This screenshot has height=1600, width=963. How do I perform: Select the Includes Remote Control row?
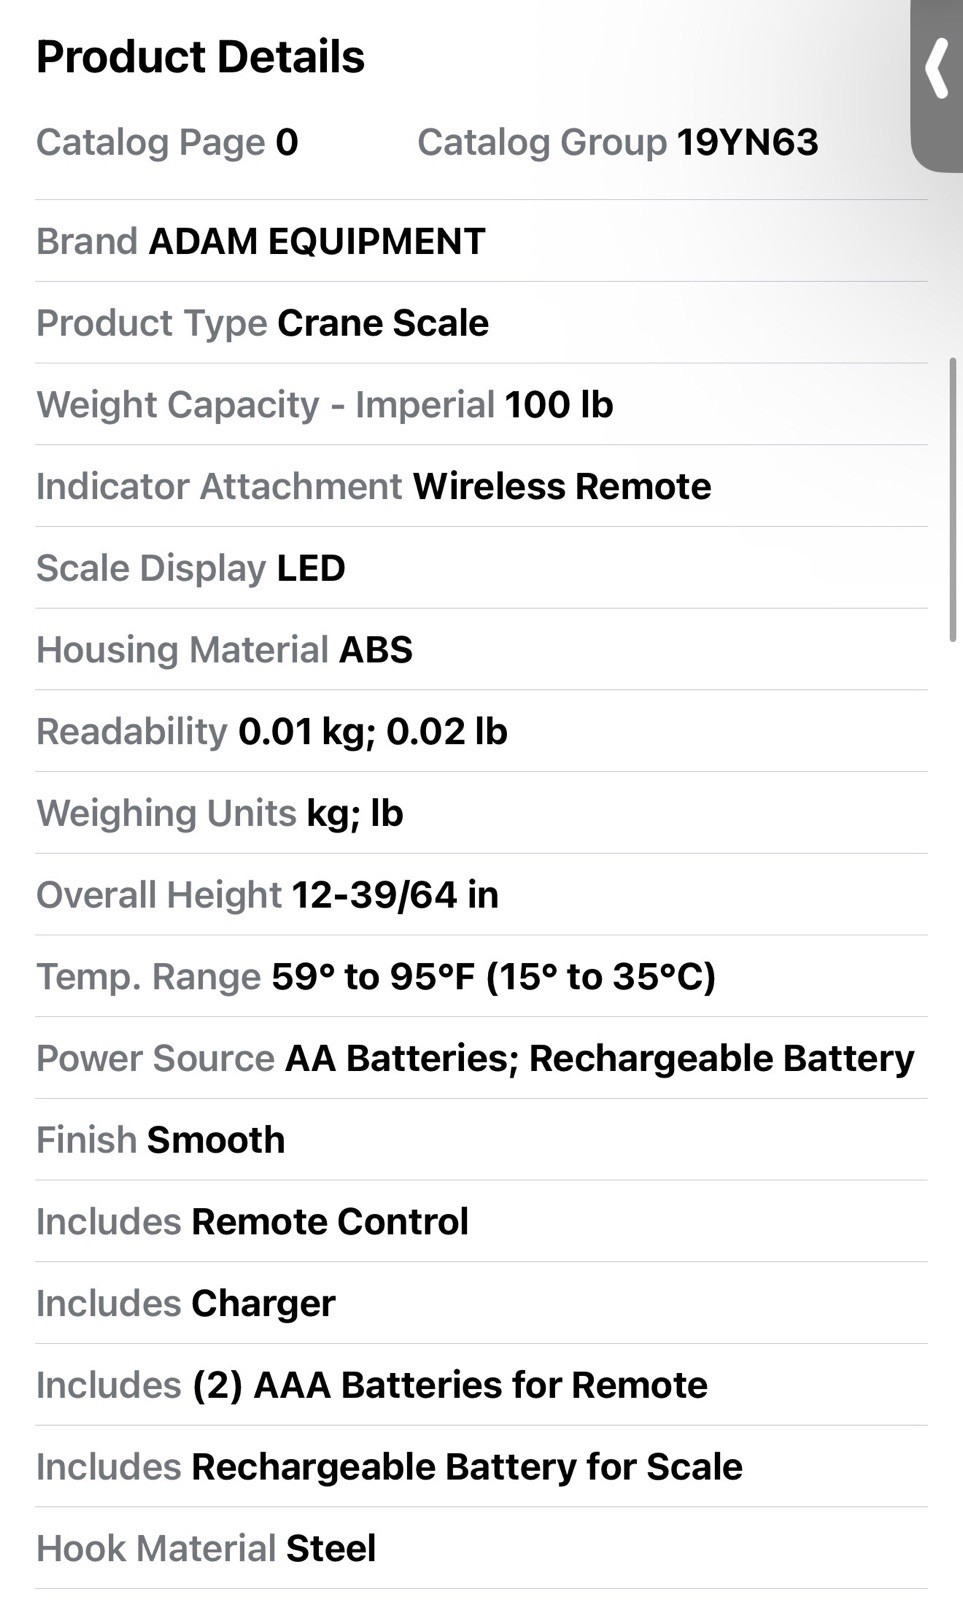click(x=481, y=1221)
